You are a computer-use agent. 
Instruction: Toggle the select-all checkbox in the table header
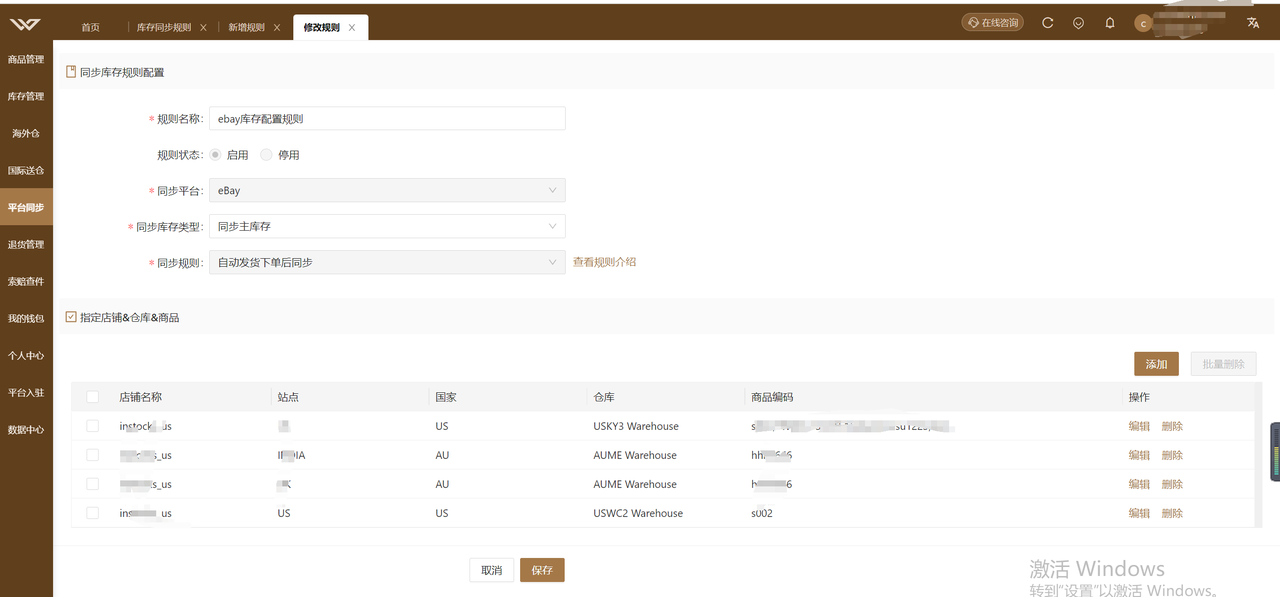(x=92, y=396)
